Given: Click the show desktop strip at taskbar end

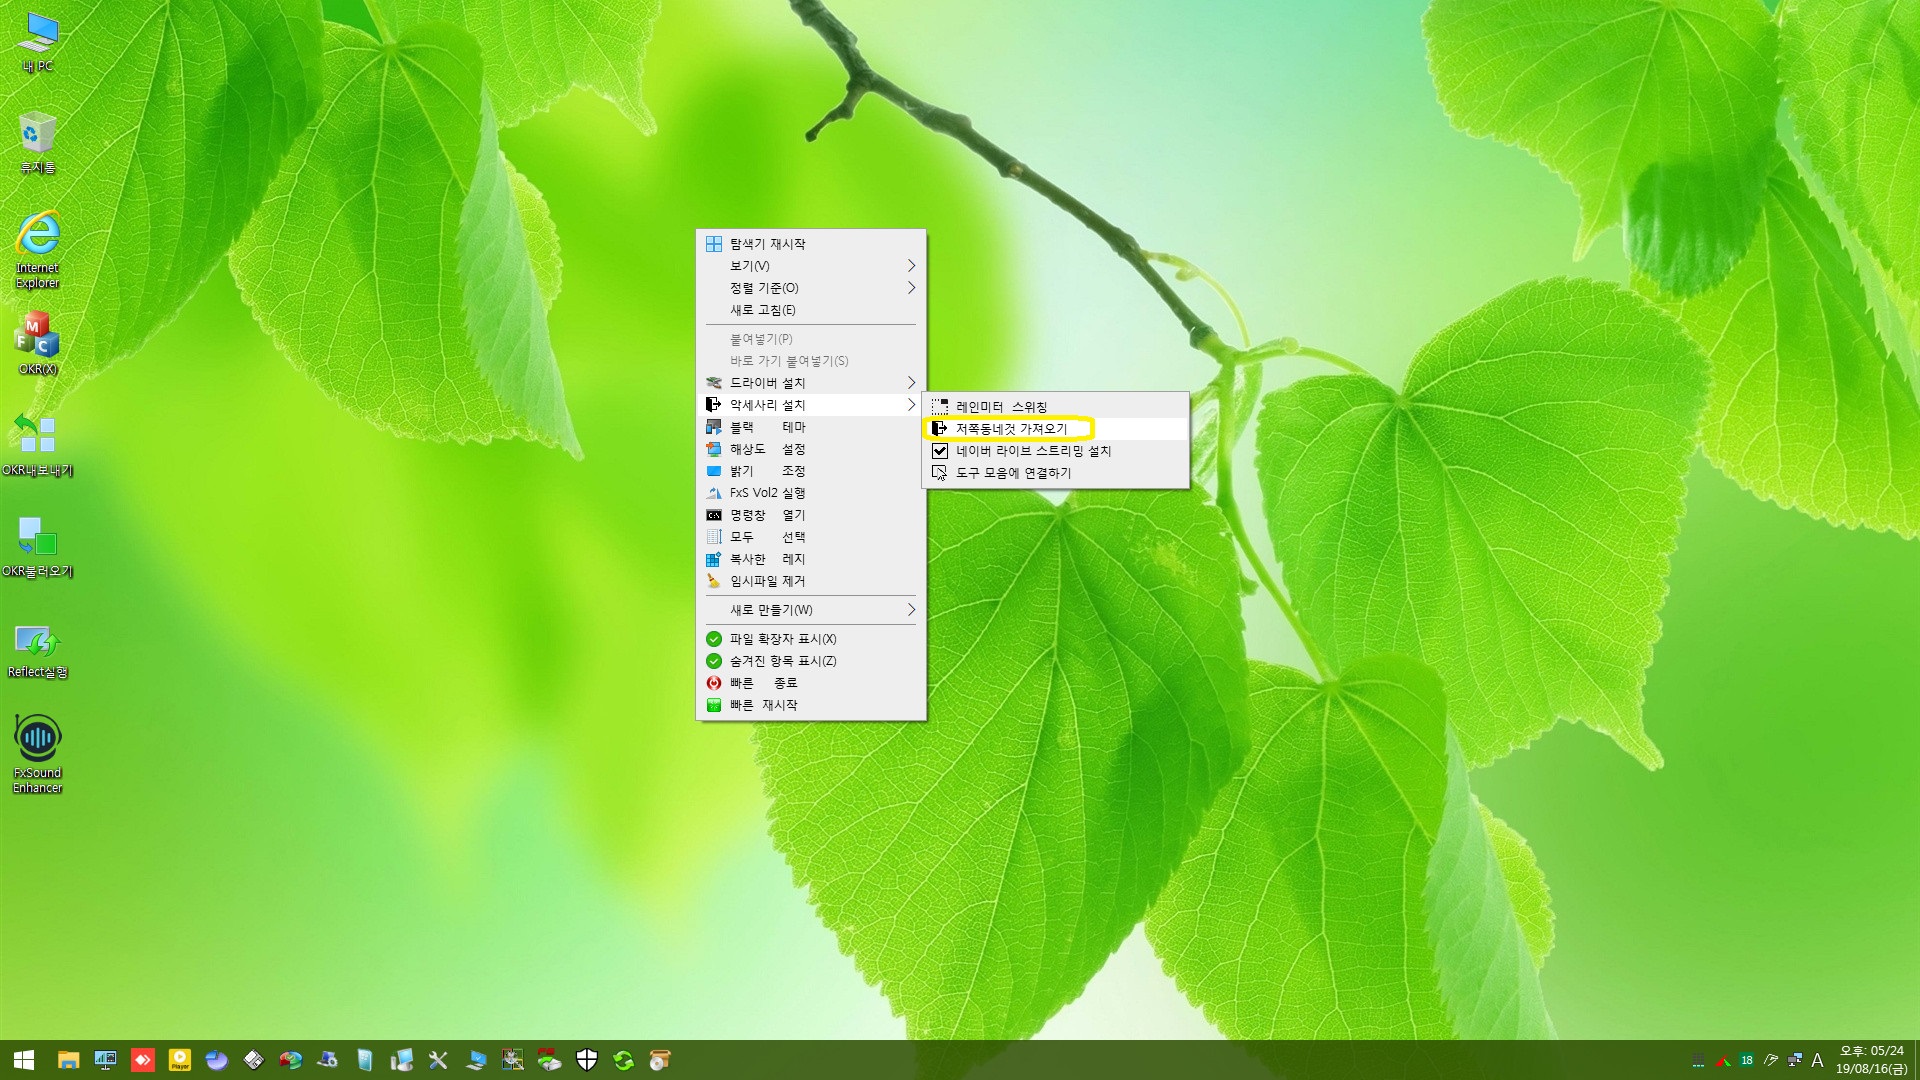Looking at the screenshot, I should 1916,1060.
